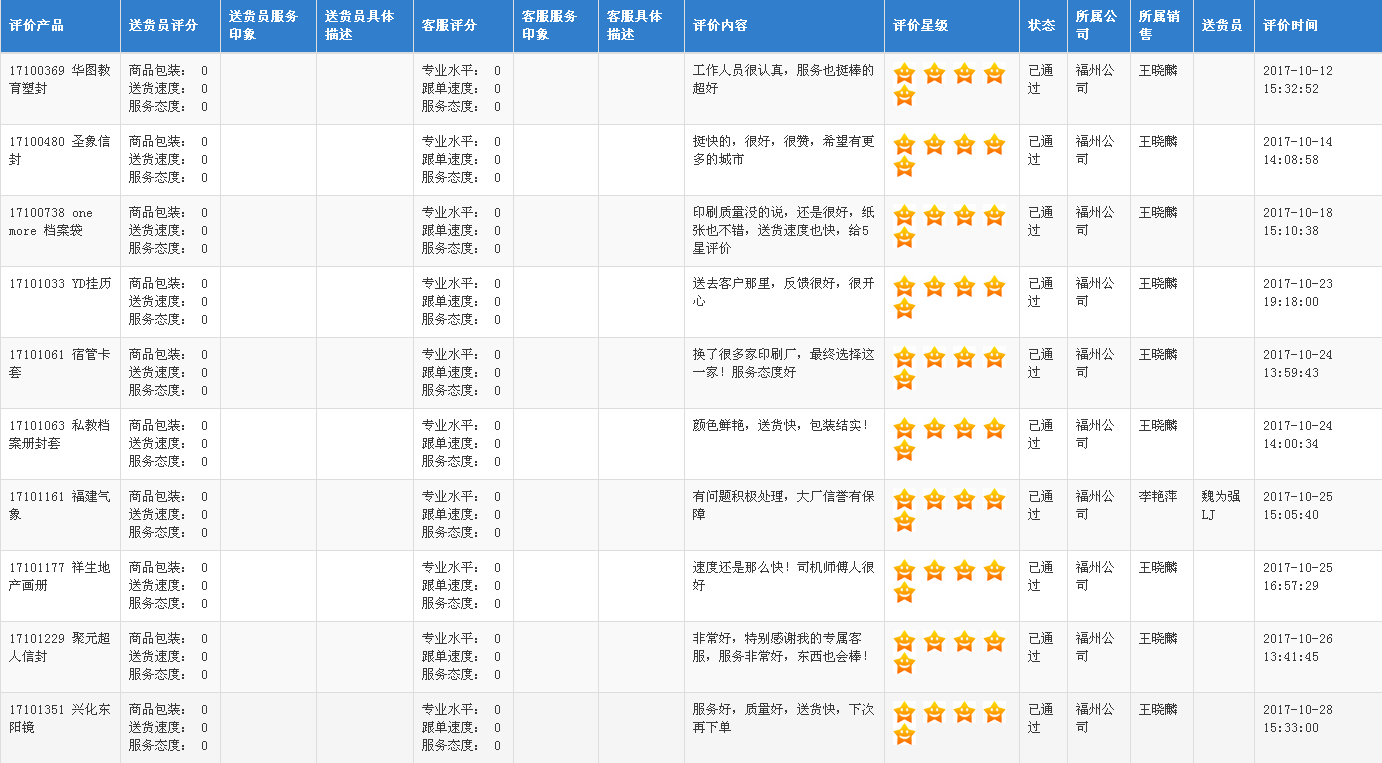Screen dimensions: 1382x763
Task: Click the 送货员评分 column header
Action: pyautogui.click(x=163, y=26)
